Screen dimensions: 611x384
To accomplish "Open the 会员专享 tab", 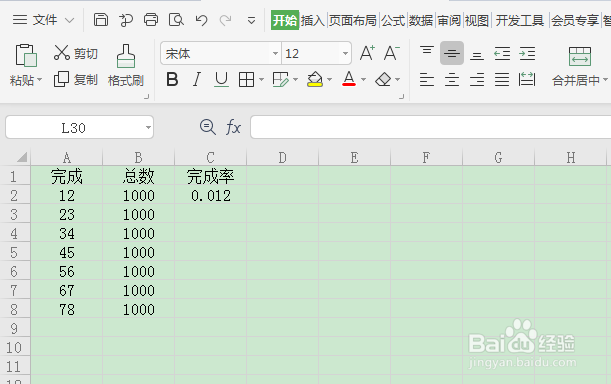I will pyautogui.click(x=575, y=20).
